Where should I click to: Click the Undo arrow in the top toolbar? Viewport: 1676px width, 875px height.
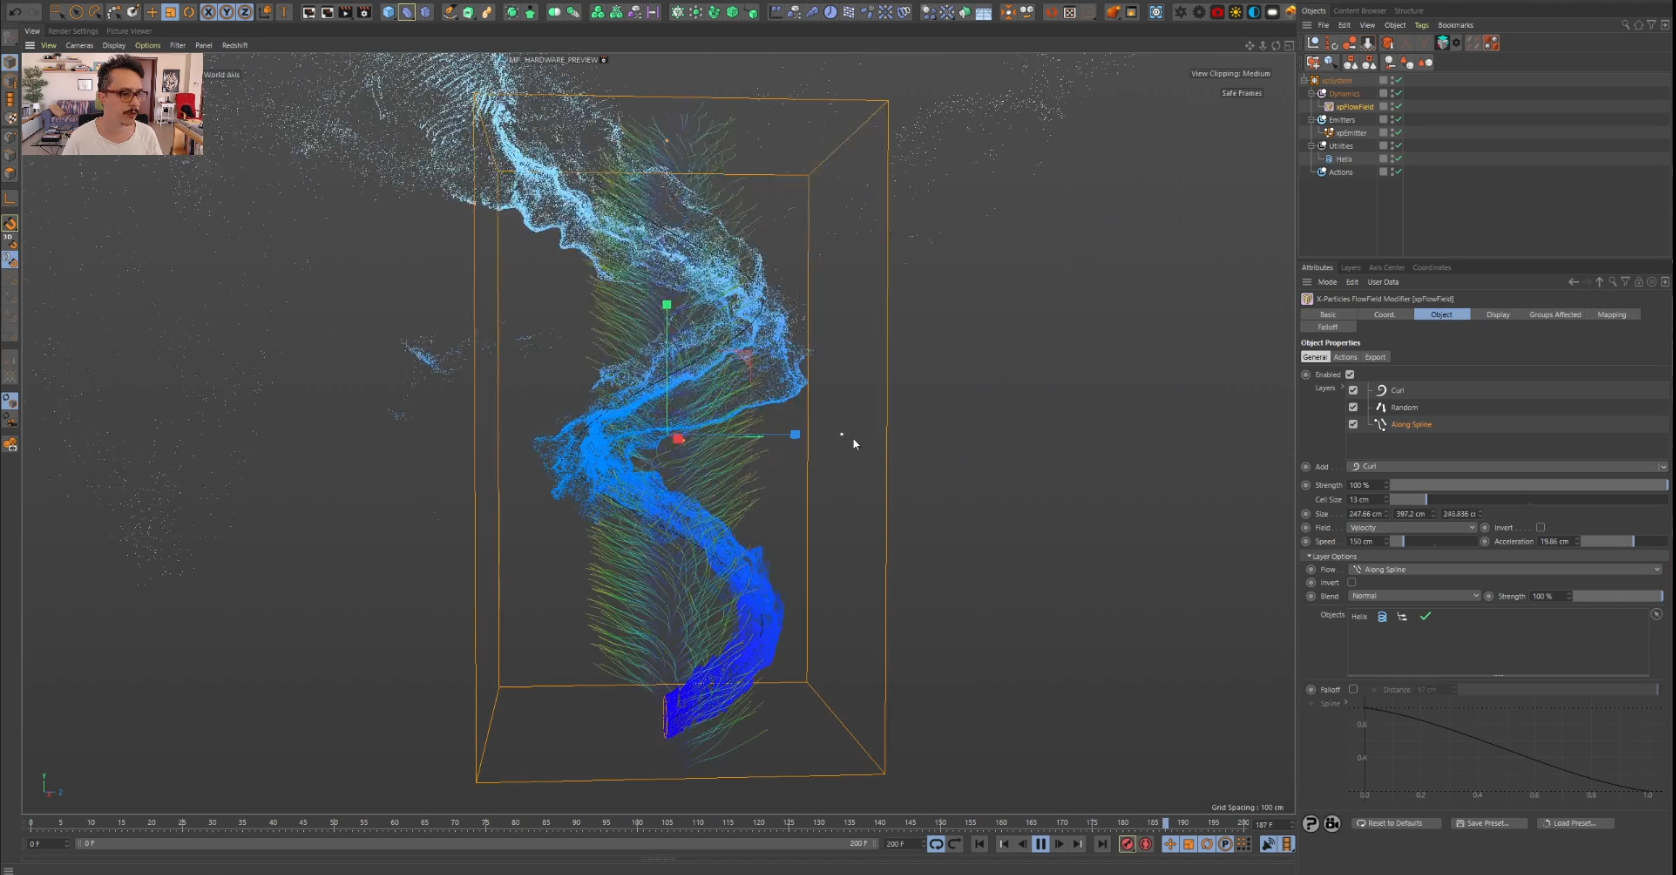[15, 12]
